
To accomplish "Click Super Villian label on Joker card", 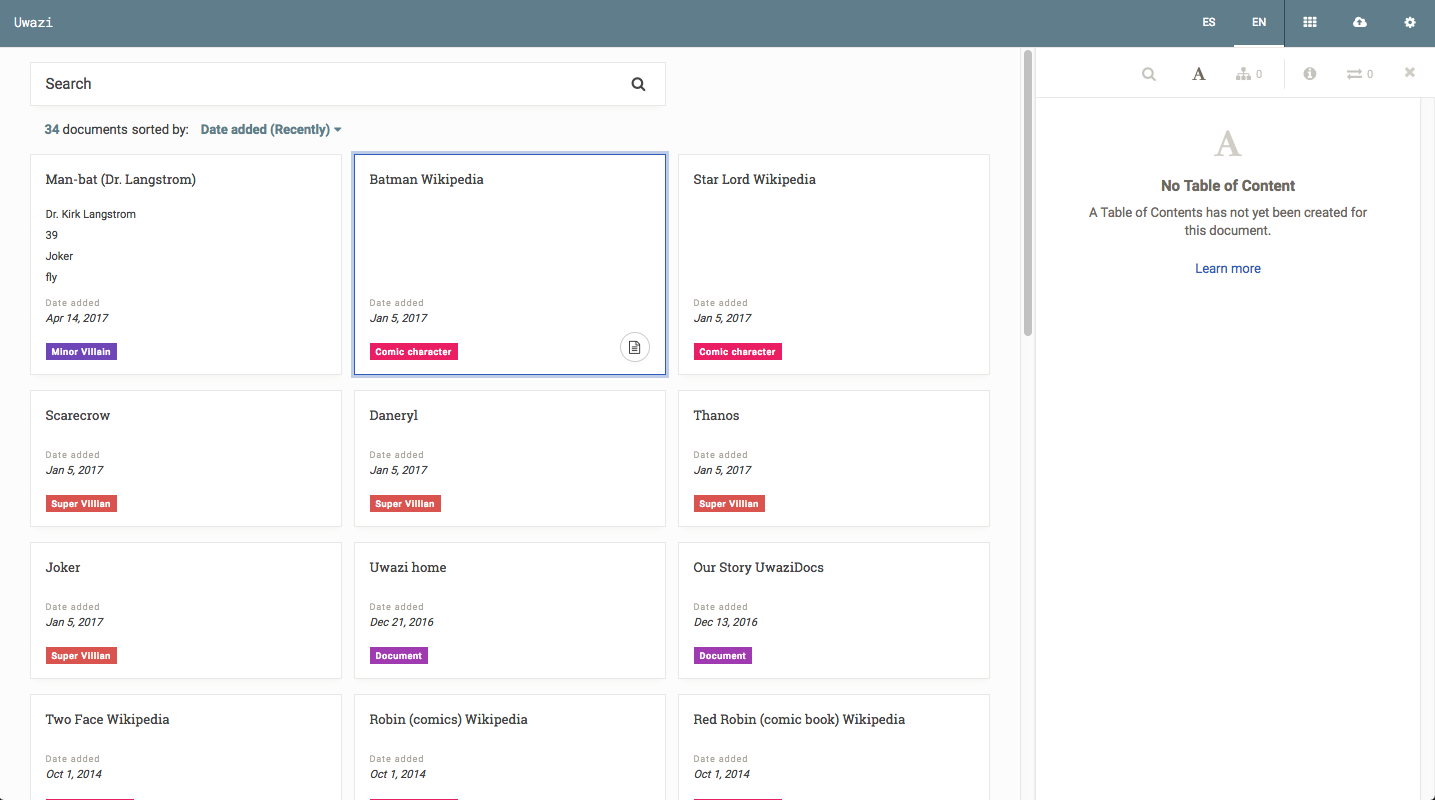I will click(x=81, y=656).
